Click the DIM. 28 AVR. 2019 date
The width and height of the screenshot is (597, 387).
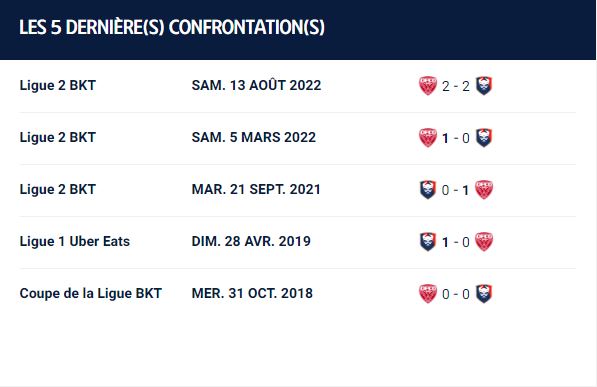click(x=251, y=241)
